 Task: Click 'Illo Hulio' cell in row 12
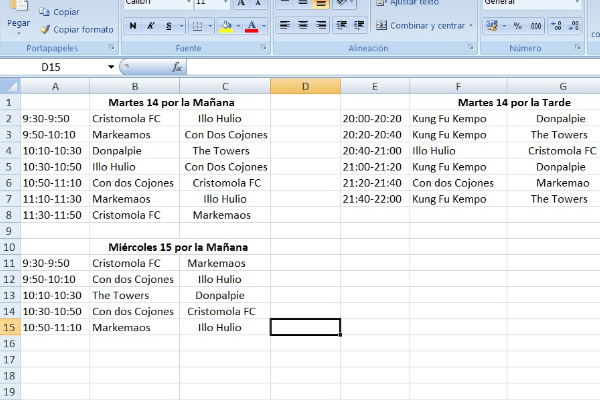click(x=225, y=279)
